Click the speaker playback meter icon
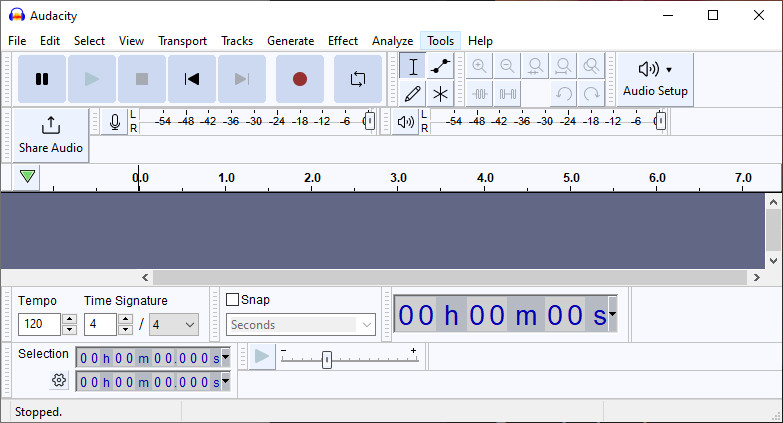This screenshot has height=423, width=783. click(405, 122)
